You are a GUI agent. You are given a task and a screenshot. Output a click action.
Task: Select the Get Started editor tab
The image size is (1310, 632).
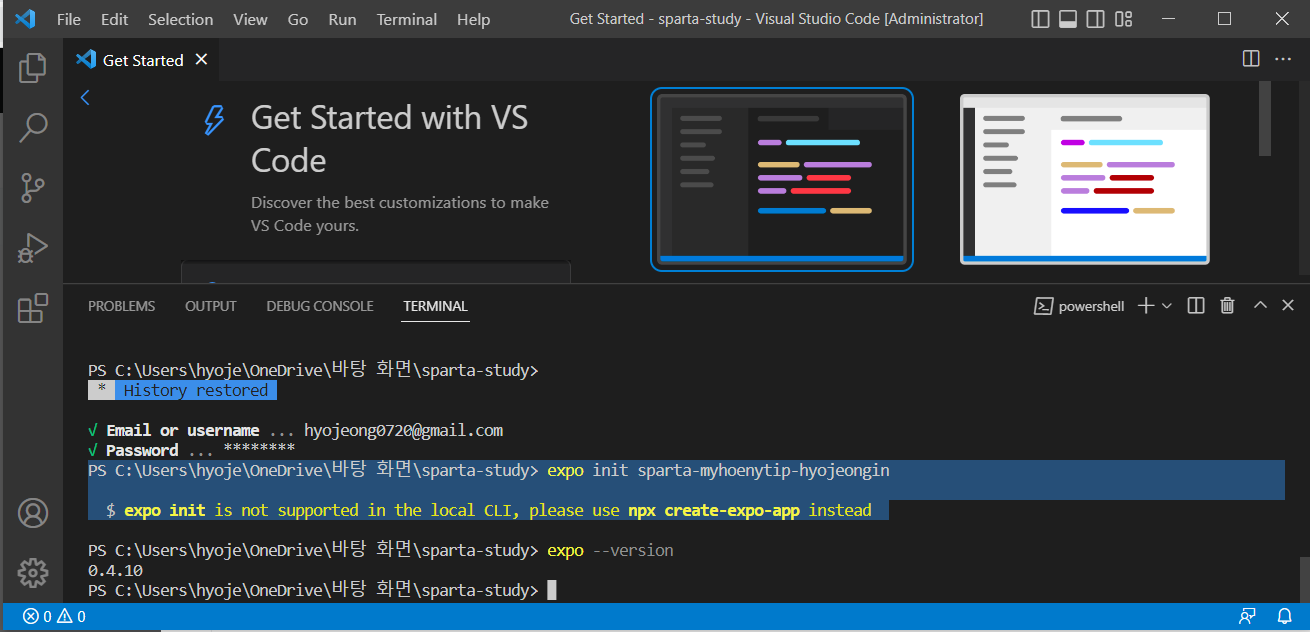(x=143, y=60)
